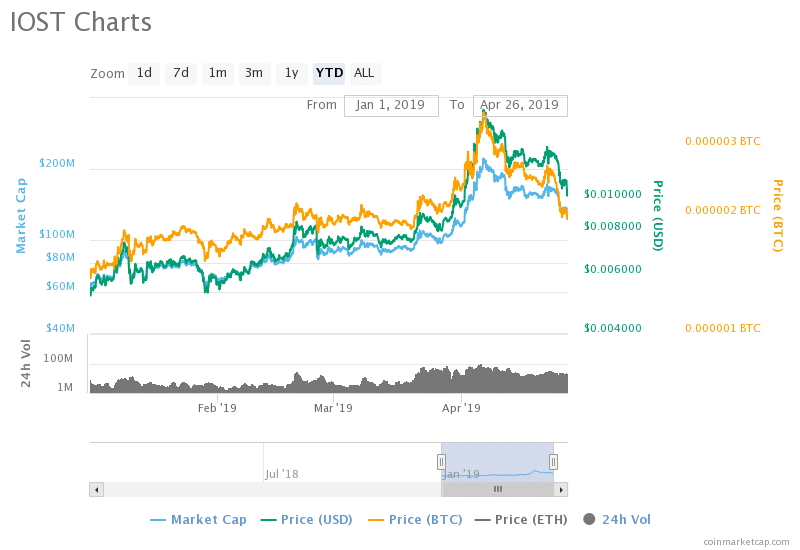800x550 pixels.
Task: Select the 7d zoom range
Action: click(181, 73)
